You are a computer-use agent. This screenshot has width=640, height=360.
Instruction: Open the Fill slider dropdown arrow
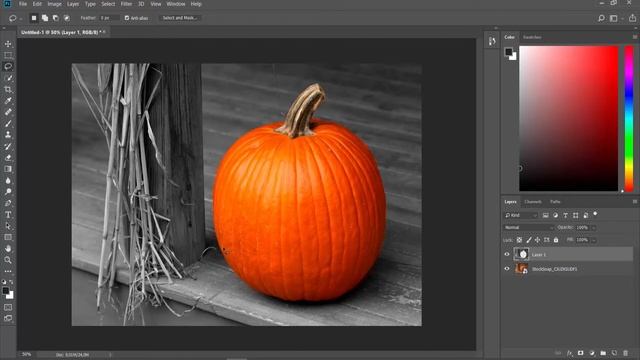tap(594, 240)
